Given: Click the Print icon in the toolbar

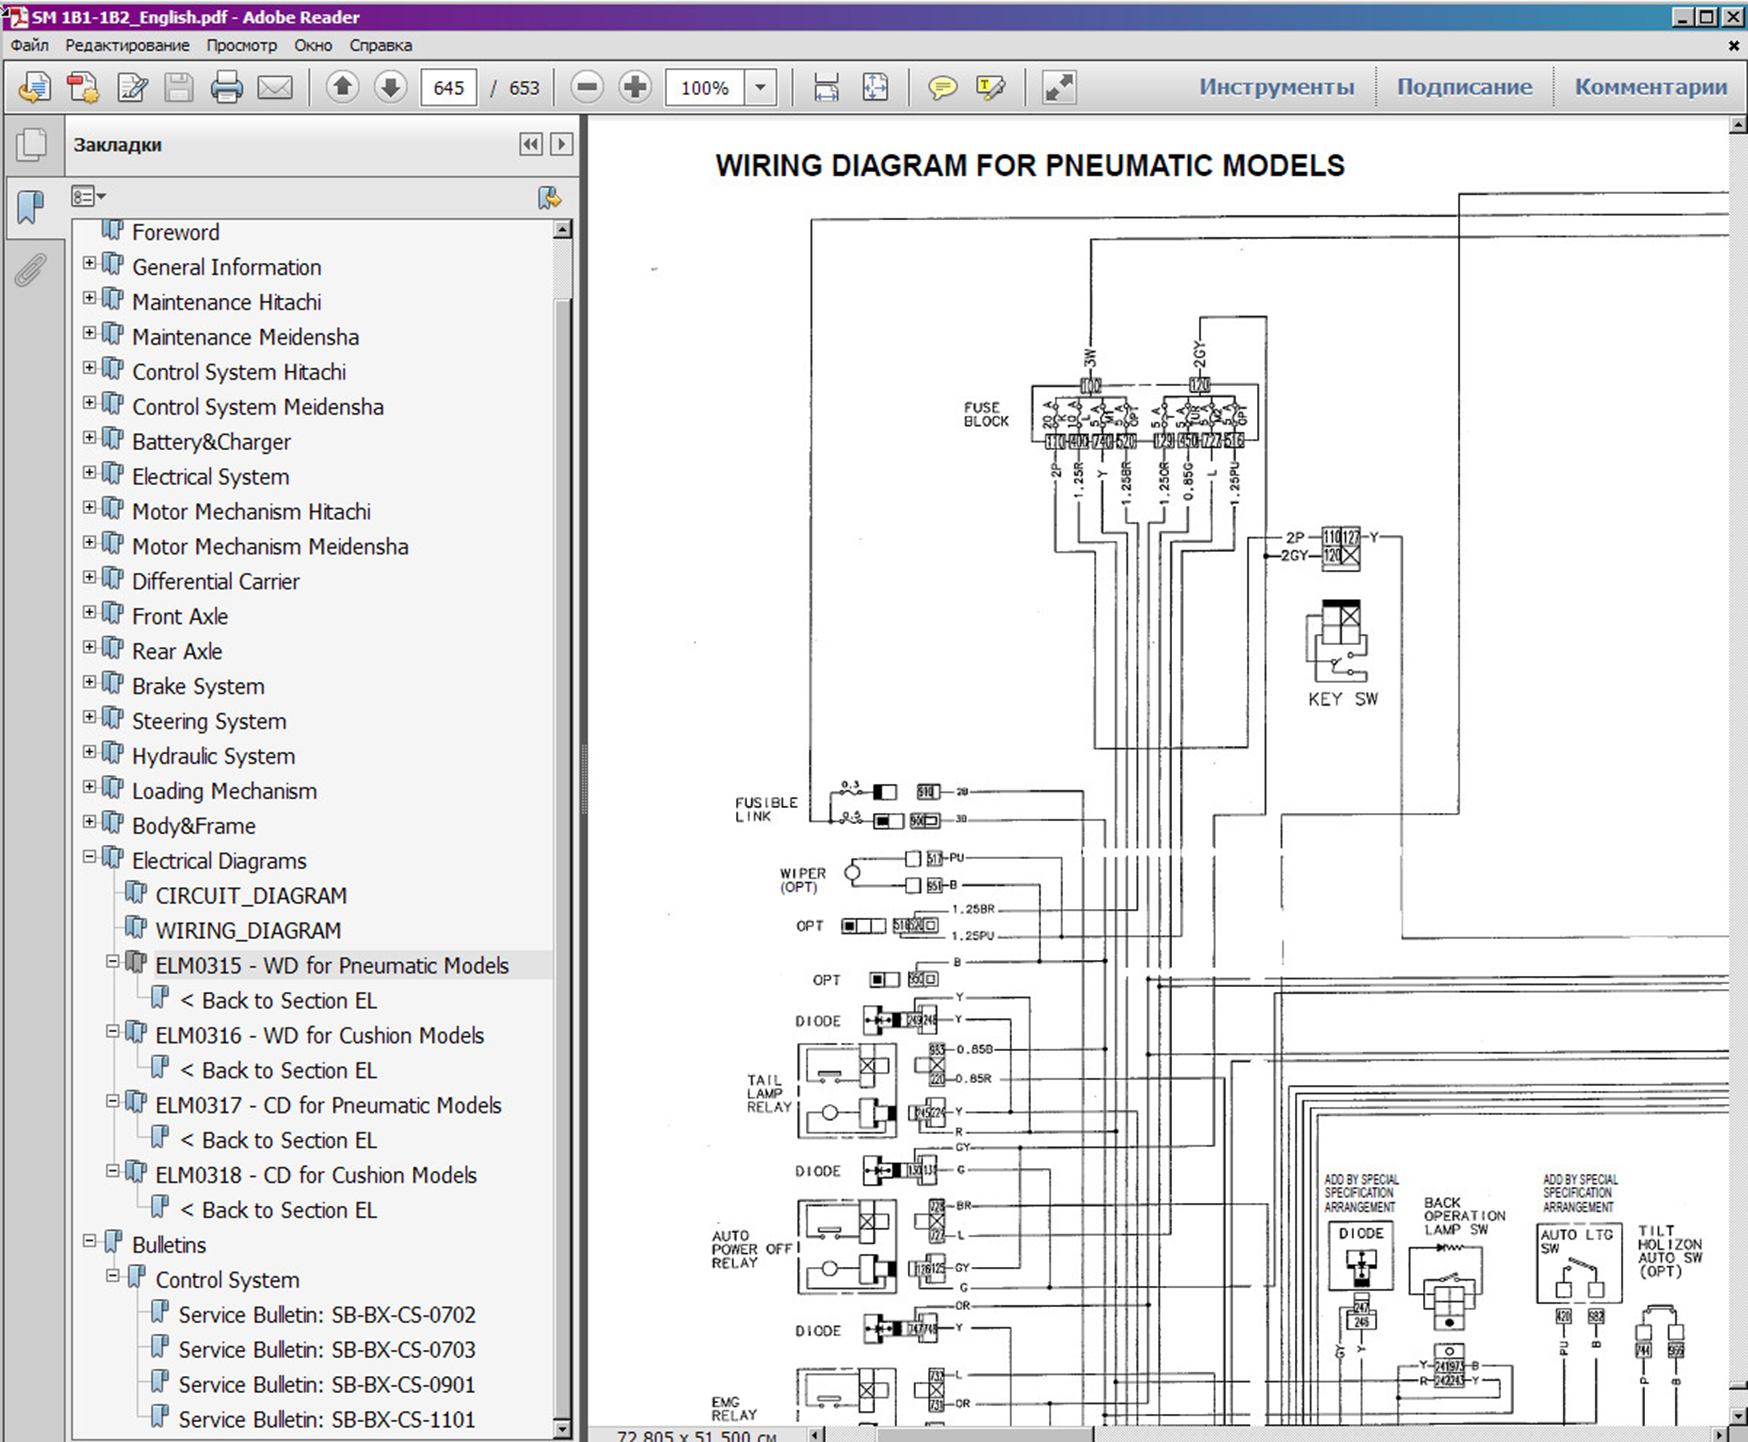Looking at the screenshot, I should tap(226, 88).
